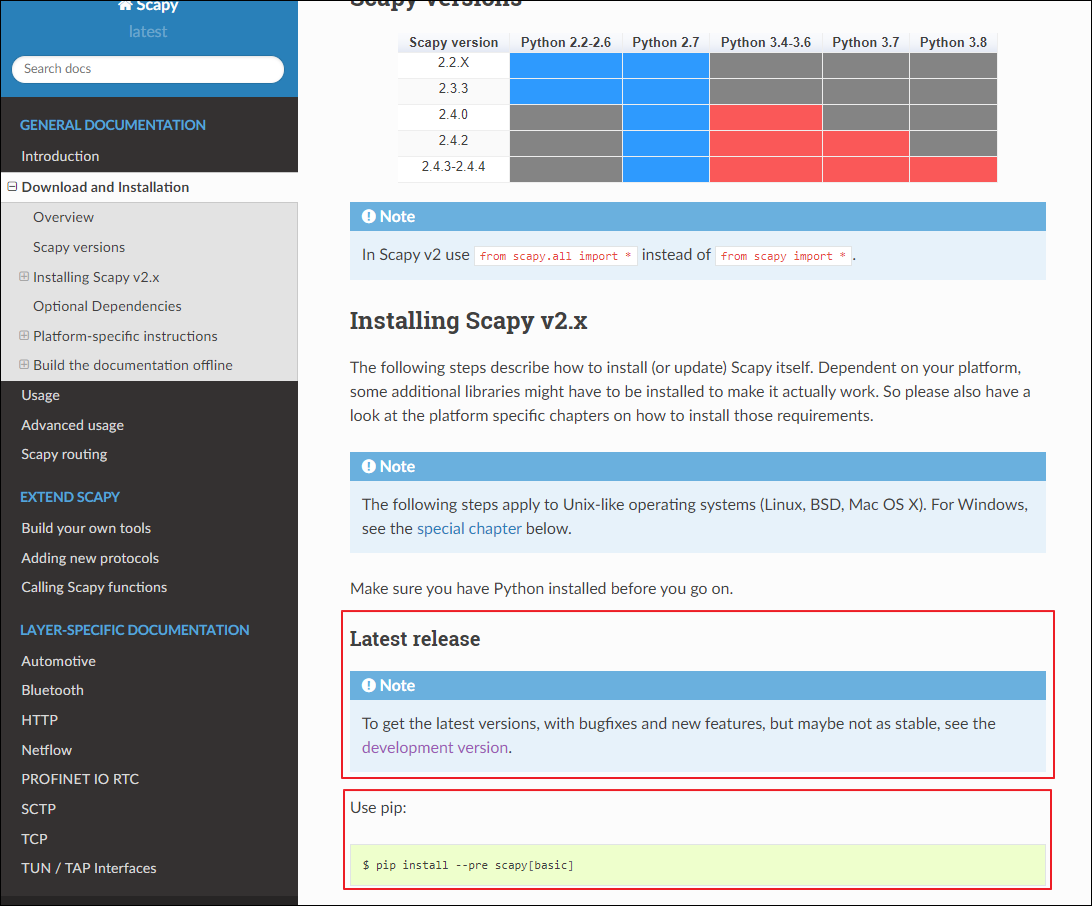1092x906 pixels.
Task: Open the Netflow layer documentation
Action: point(47,751)
